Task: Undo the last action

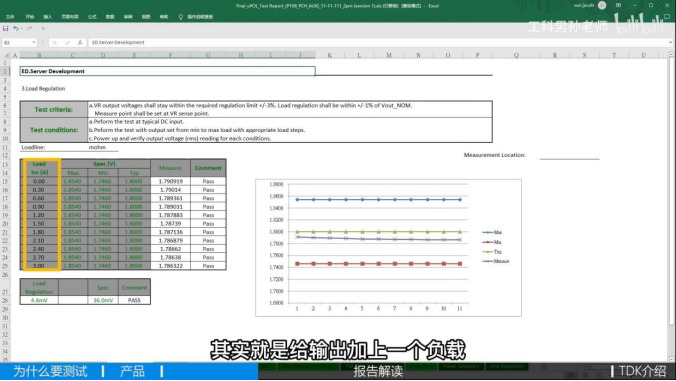Action: (x=16, y=28)
